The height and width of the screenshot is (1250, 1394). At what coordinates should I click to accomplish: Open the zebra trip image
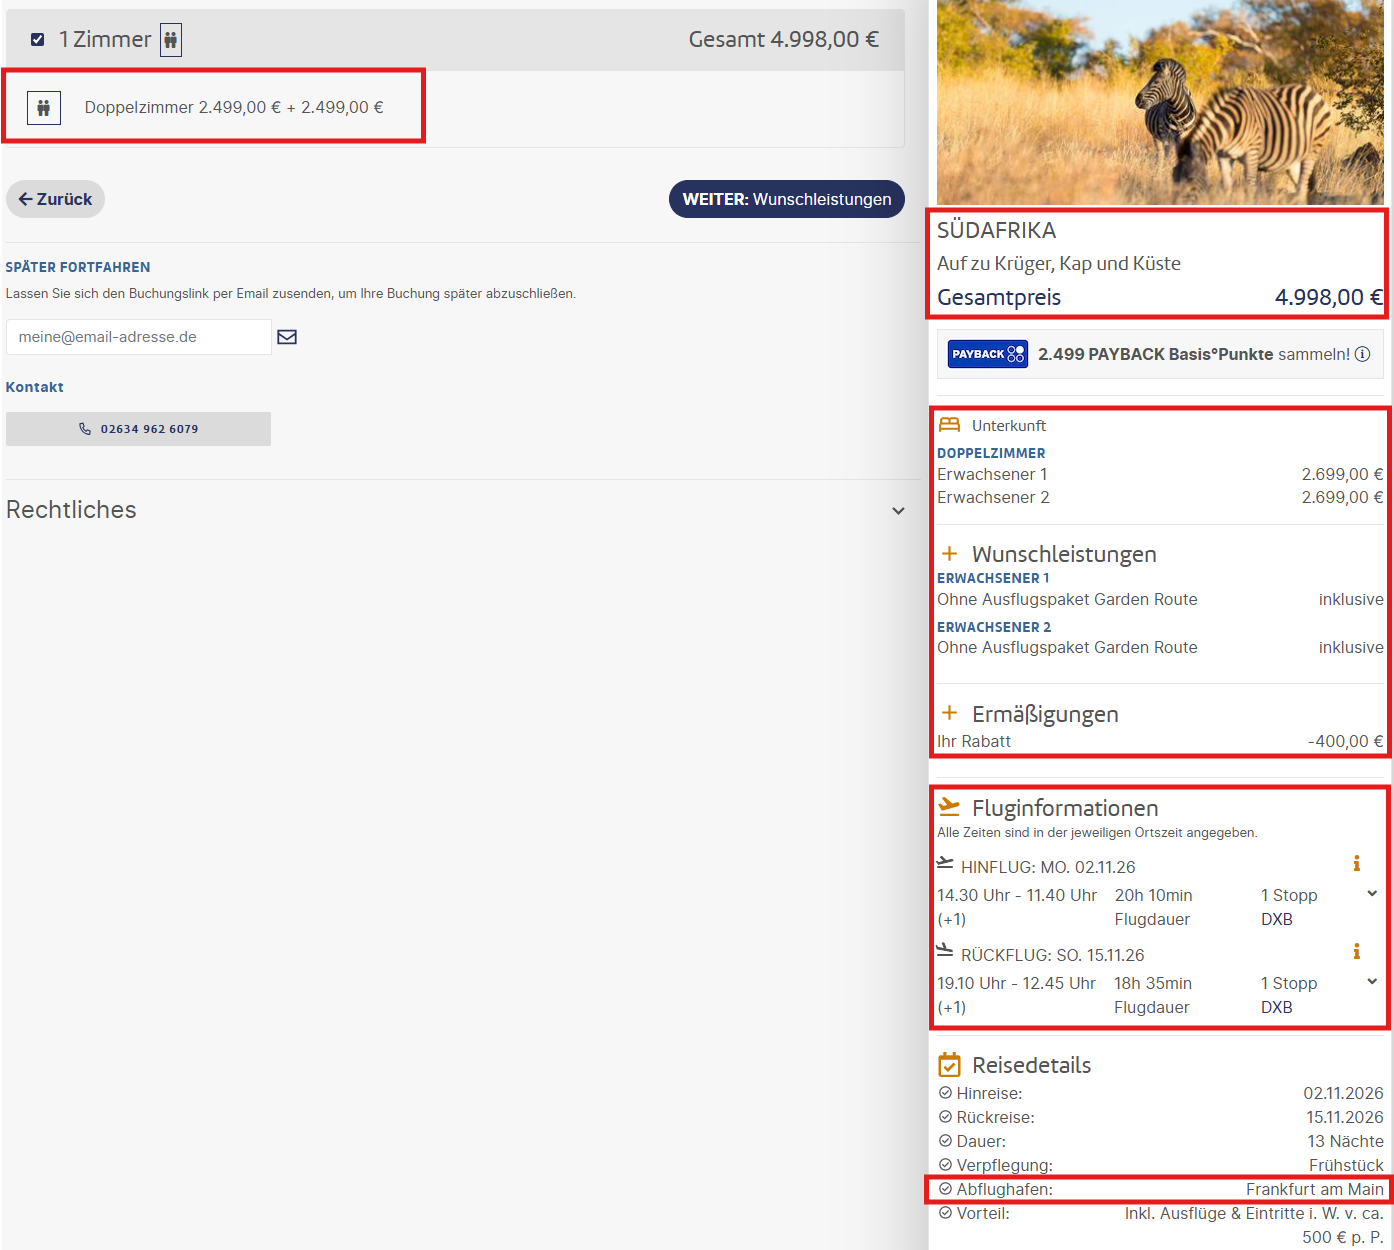1160,102
